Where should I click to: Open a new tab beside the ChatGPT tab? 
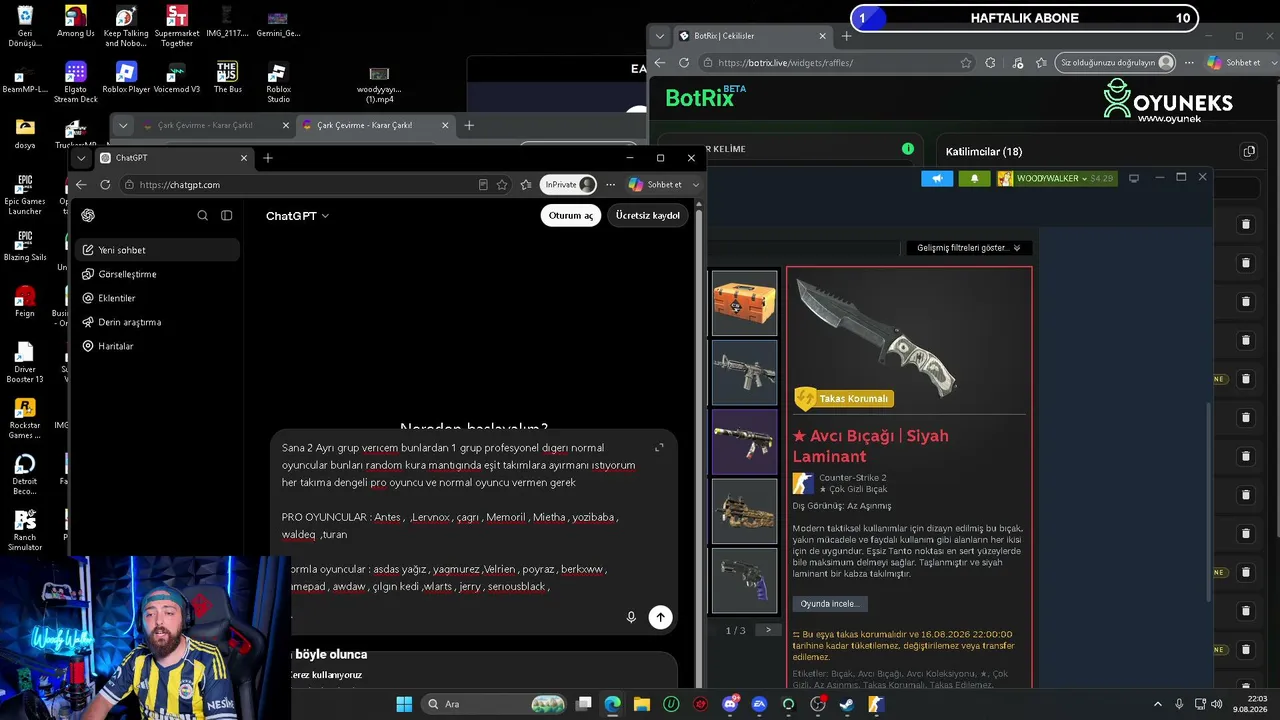click(268, 158)
